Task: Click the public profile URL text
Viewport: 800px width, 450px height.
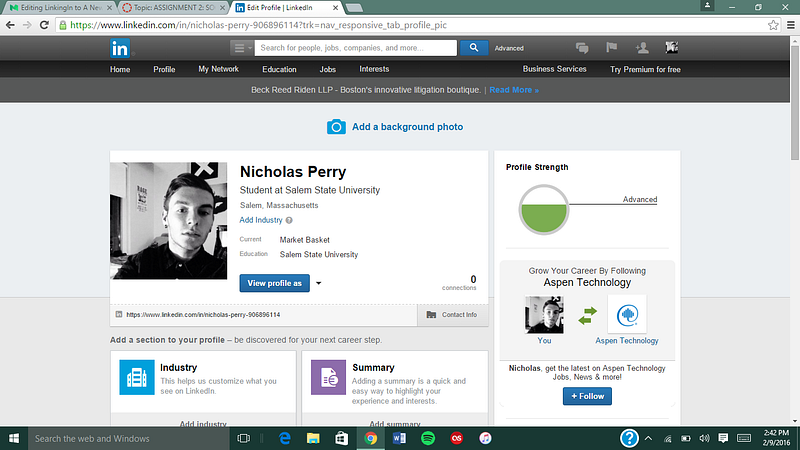Action: (x=203, y=315)
